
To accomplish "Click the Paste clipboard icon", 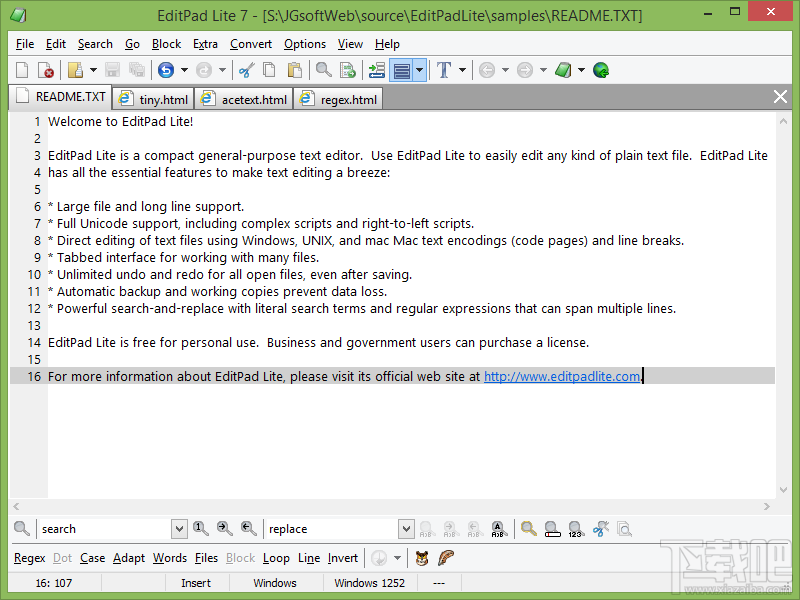I will (x=294, y=70).
